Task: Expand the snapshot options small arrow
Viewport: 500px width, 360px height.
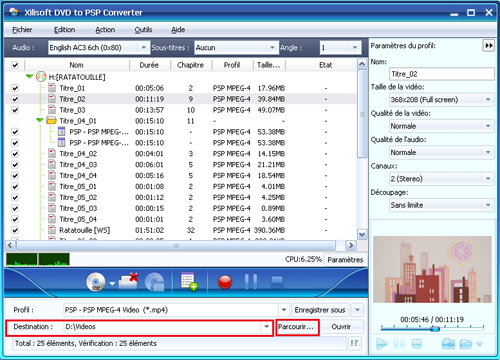Action: pos(479,344)
